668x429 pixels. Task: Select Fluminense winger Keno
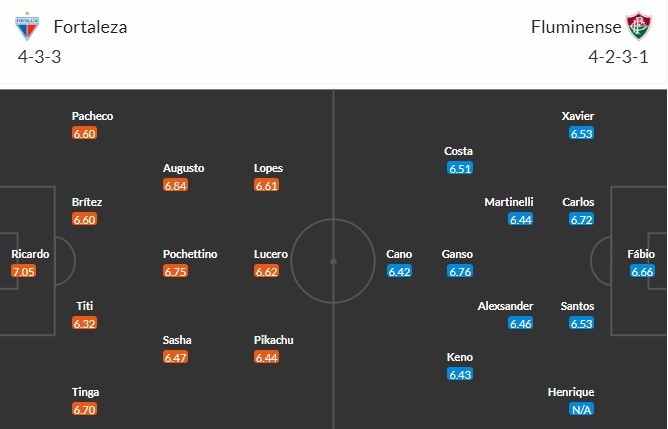coord(460,357)
